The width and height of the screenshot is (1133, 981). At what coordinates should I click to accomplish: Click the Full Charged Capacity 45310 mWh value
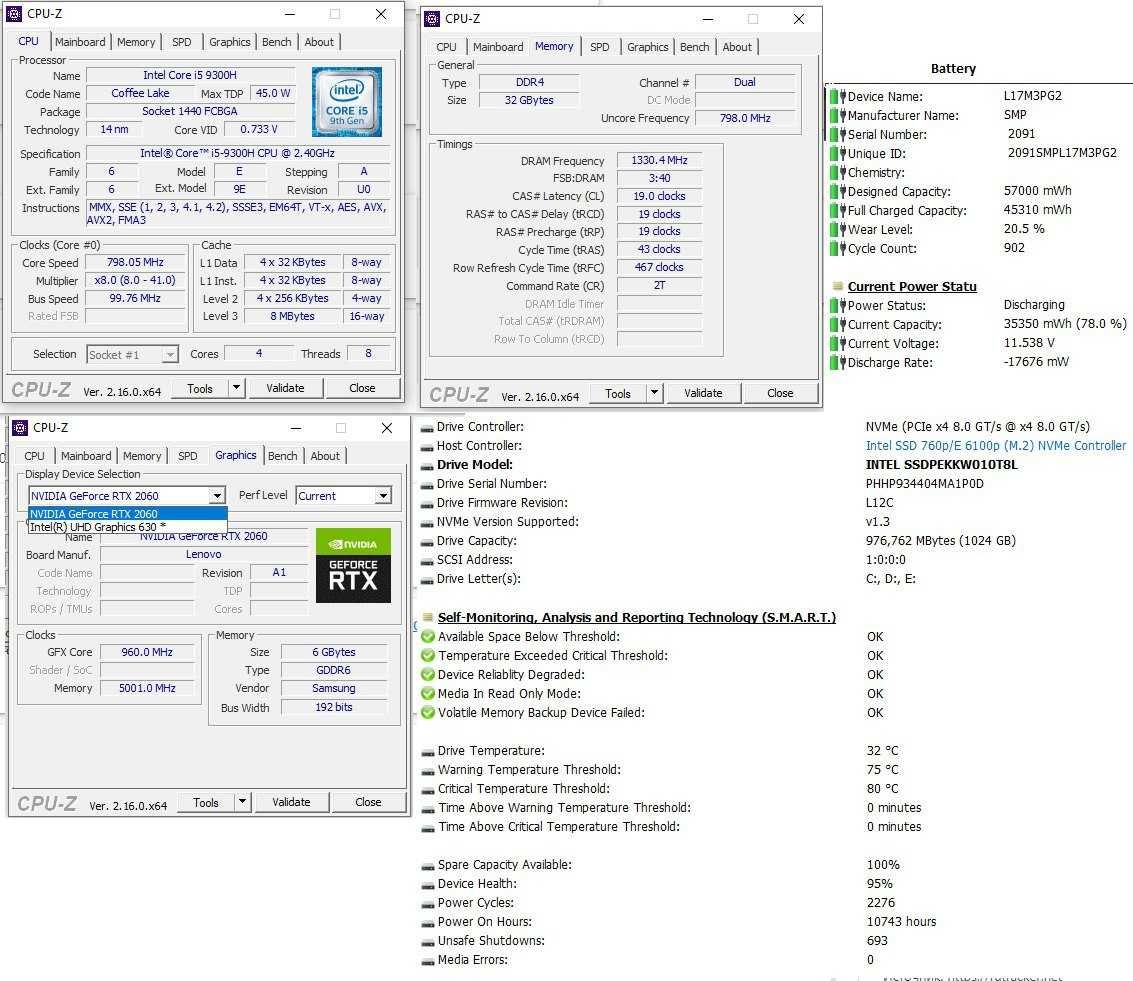(1037, 209)
